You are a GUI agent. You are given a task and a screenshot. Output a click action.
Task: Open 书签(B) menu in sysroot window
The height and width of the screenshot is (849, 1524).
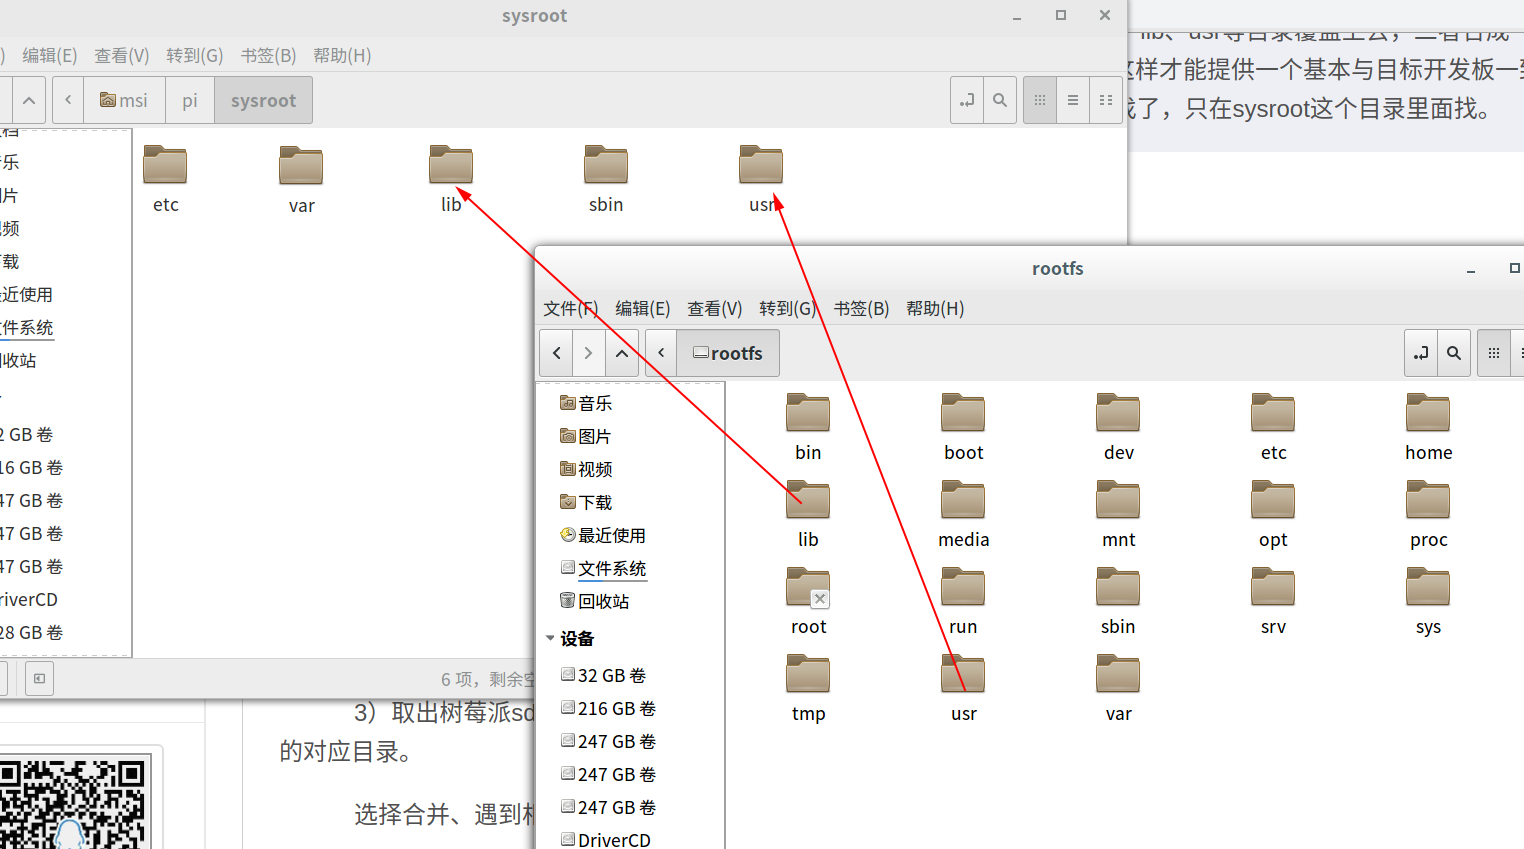269,55
